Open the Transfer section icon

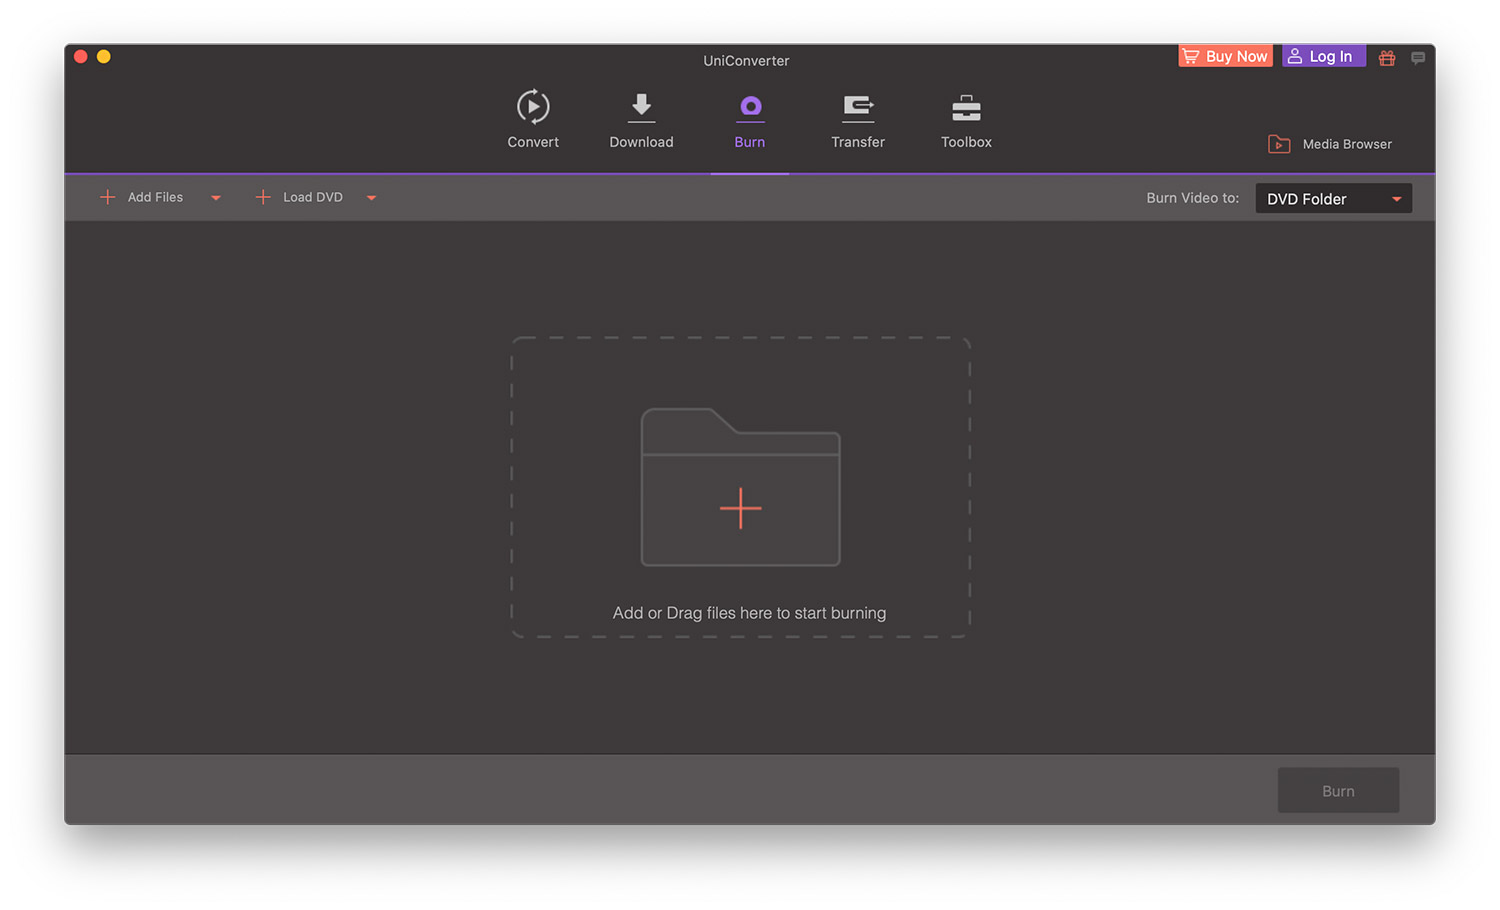(x=858, y=107)
